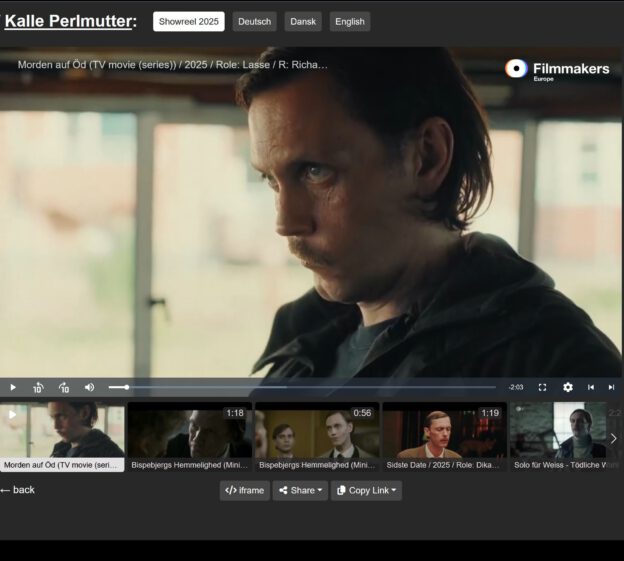Switch to the Deutsch tab
The height and width of the screenshot is (561, 624).
(254, 21)
